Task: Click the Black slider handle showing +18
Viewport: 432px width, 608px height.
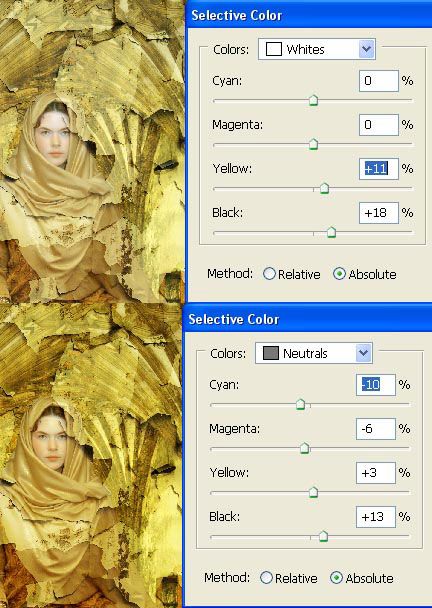Action: (x=331, y=232)
